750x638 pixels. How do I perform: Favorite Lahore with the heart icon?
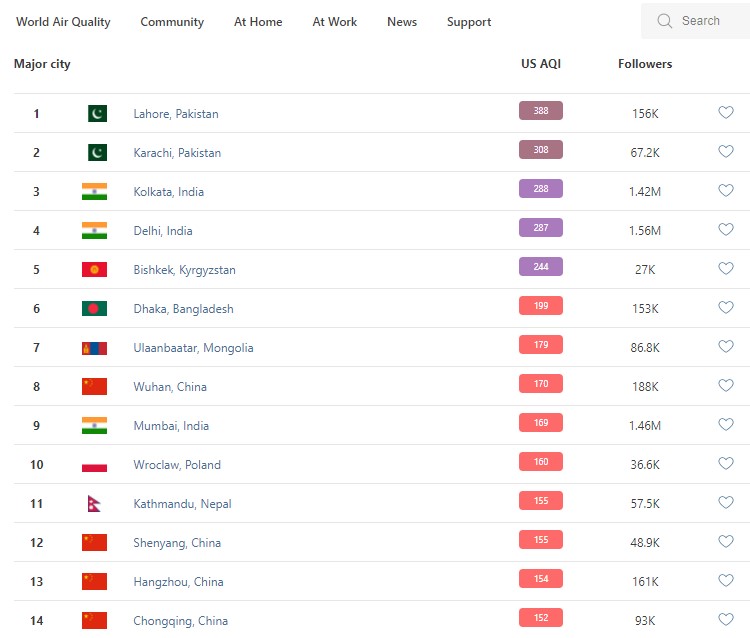point(726,113)
